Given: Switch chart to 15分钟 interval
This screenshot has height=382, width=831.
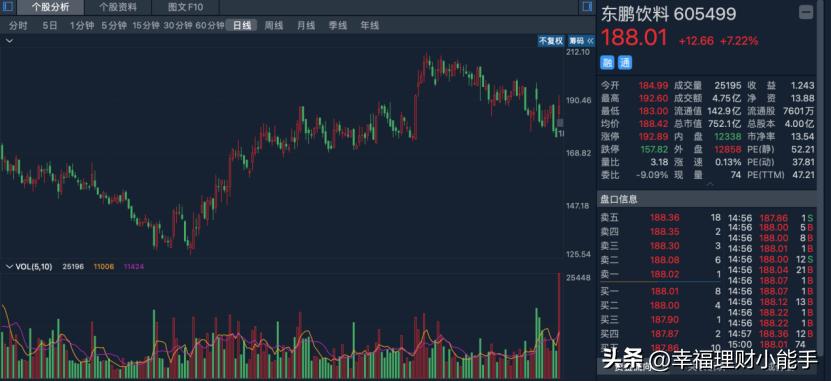Looking at the screenshot, I should point(146,25).
